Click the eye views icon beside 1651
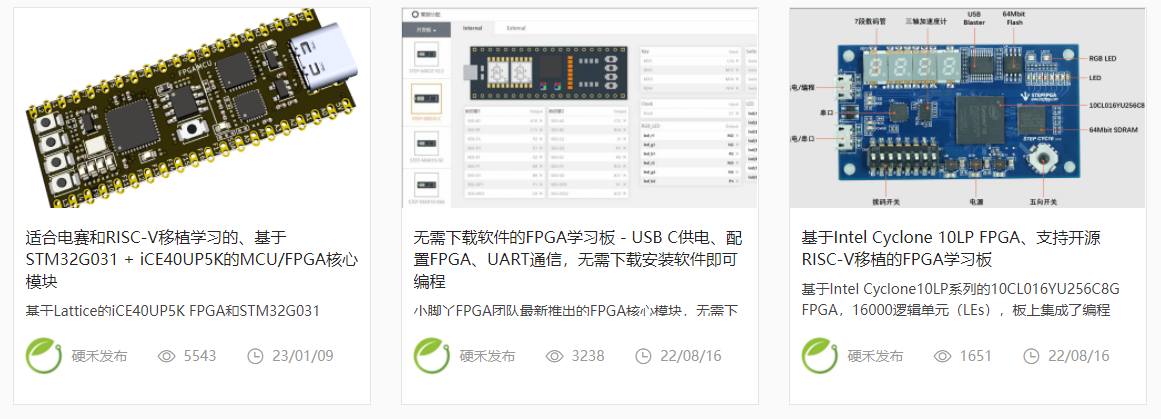 [943, 356]
